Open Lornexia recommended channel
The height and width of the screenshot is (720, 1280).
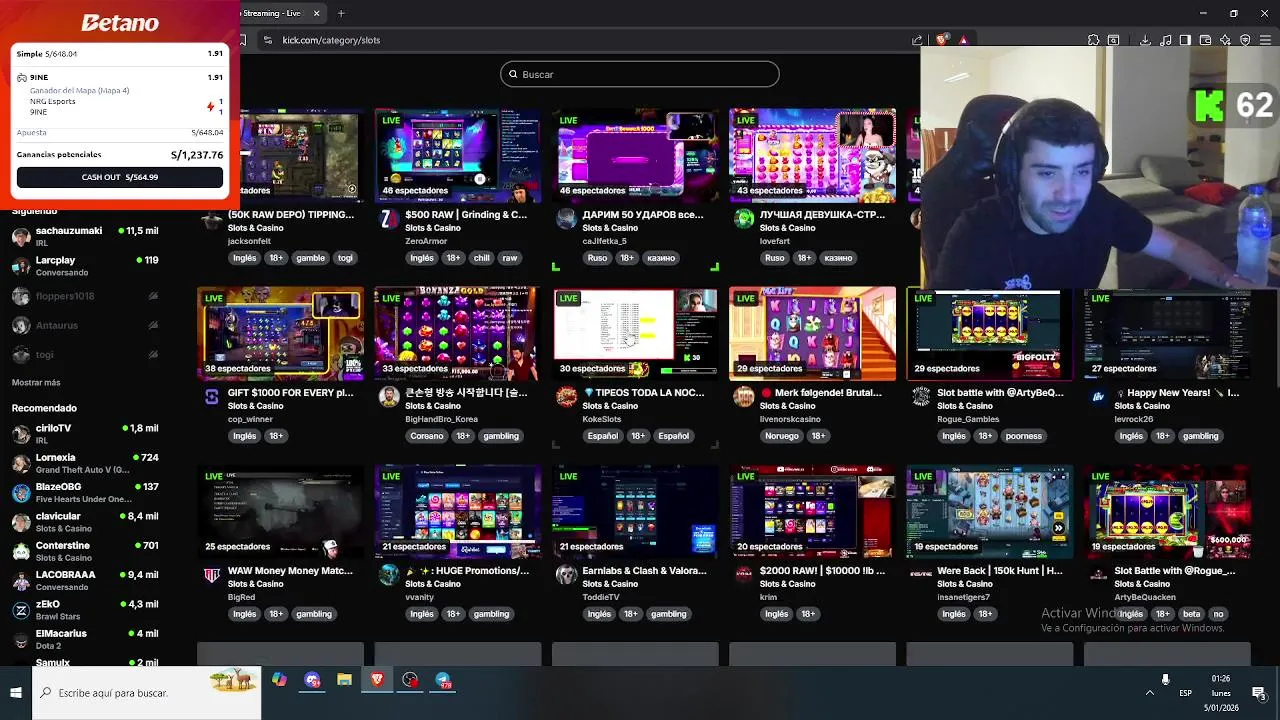(x=85, y=463)
